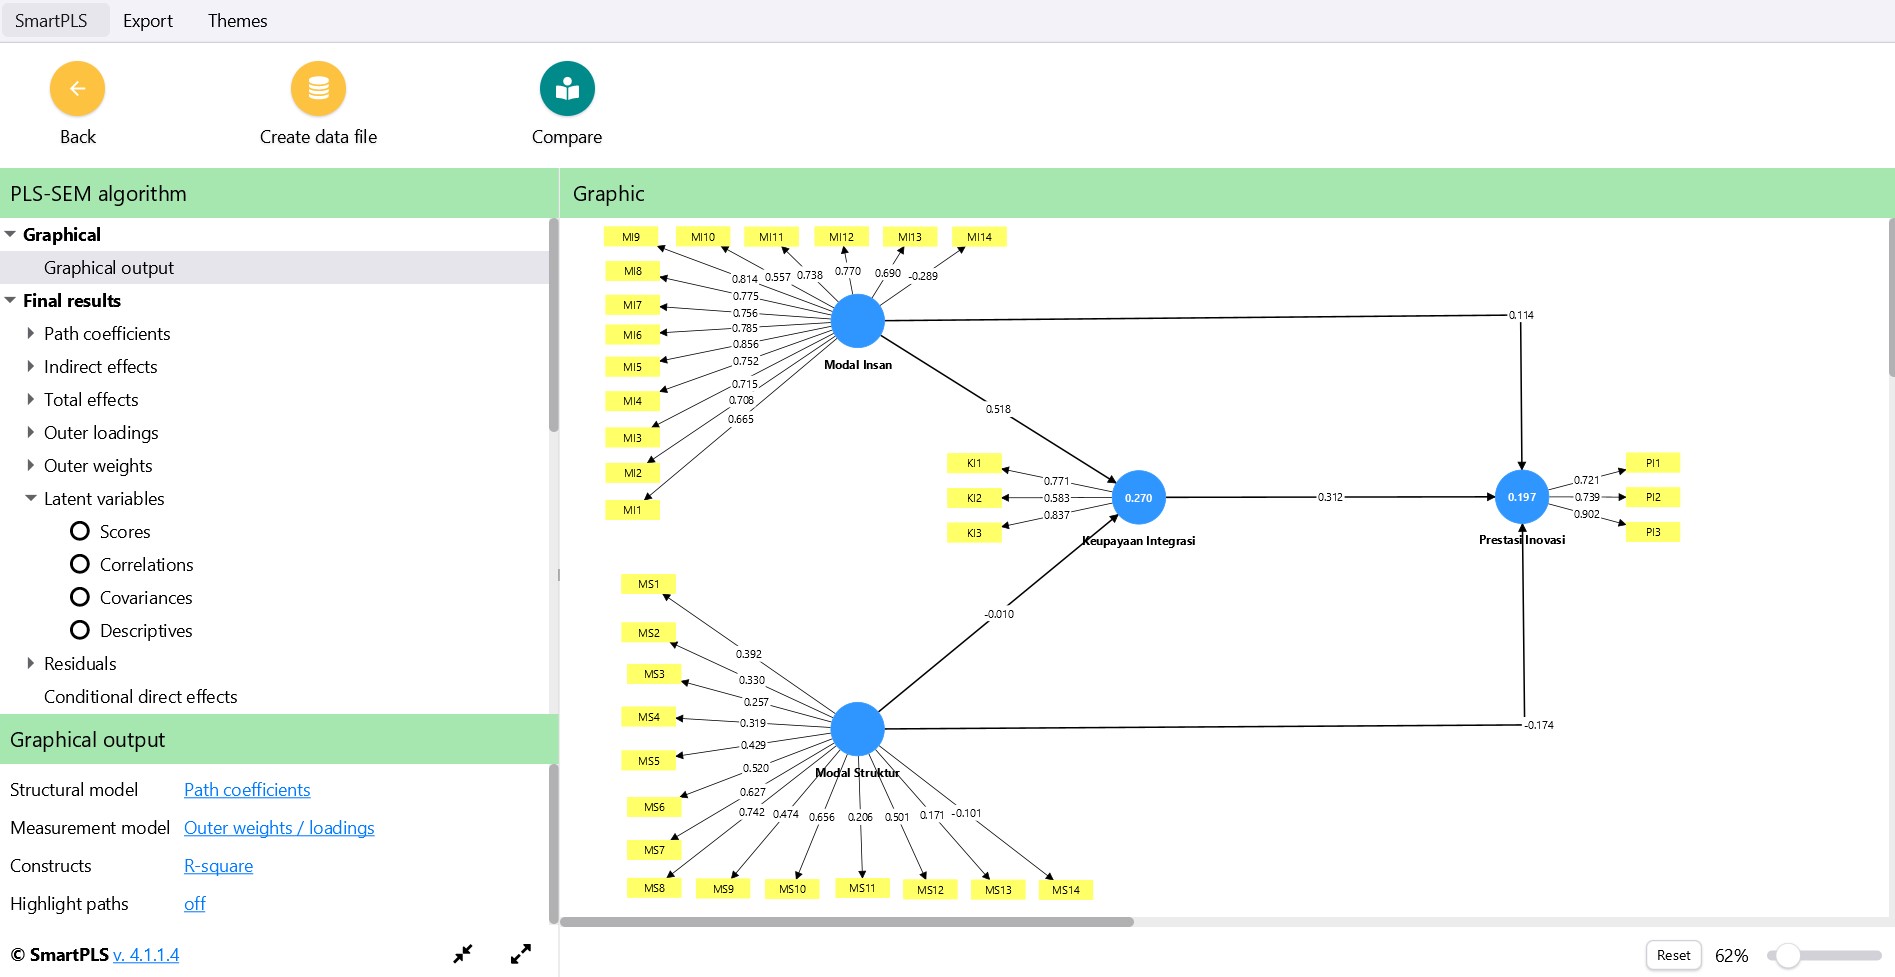
Task: Click the expand fullscreen arrows icon
Action: (521, 954)
